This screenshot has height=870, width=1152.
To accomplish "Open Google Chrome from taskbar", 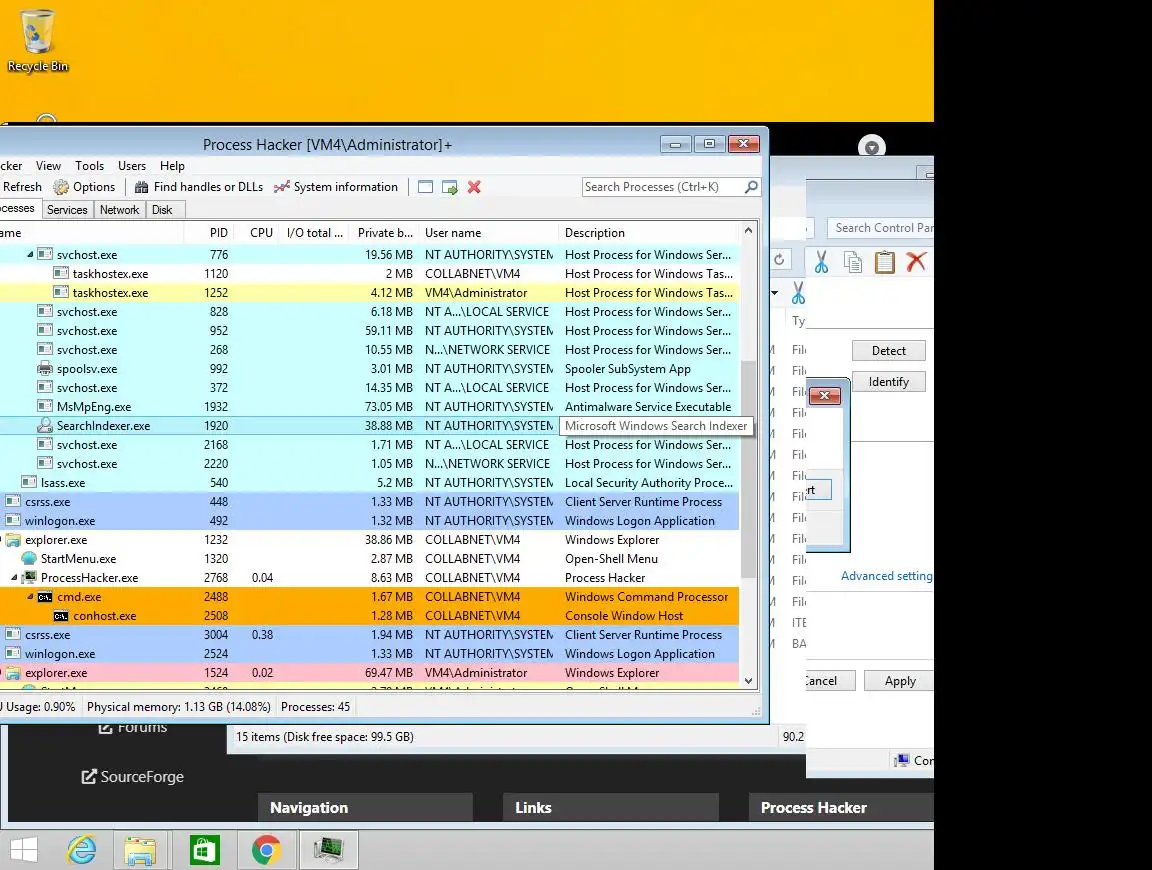I will 266,850.
